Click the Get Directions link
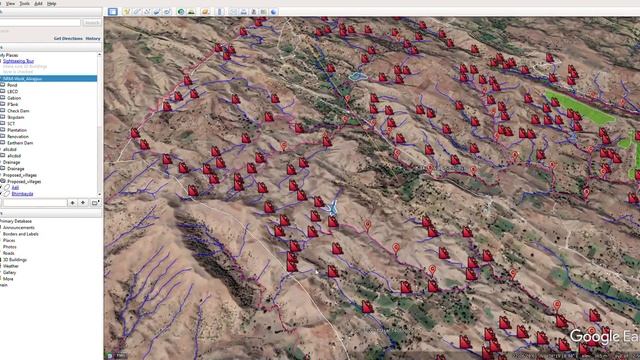Viewport: 640px width, 360px height. click(68, 38)
